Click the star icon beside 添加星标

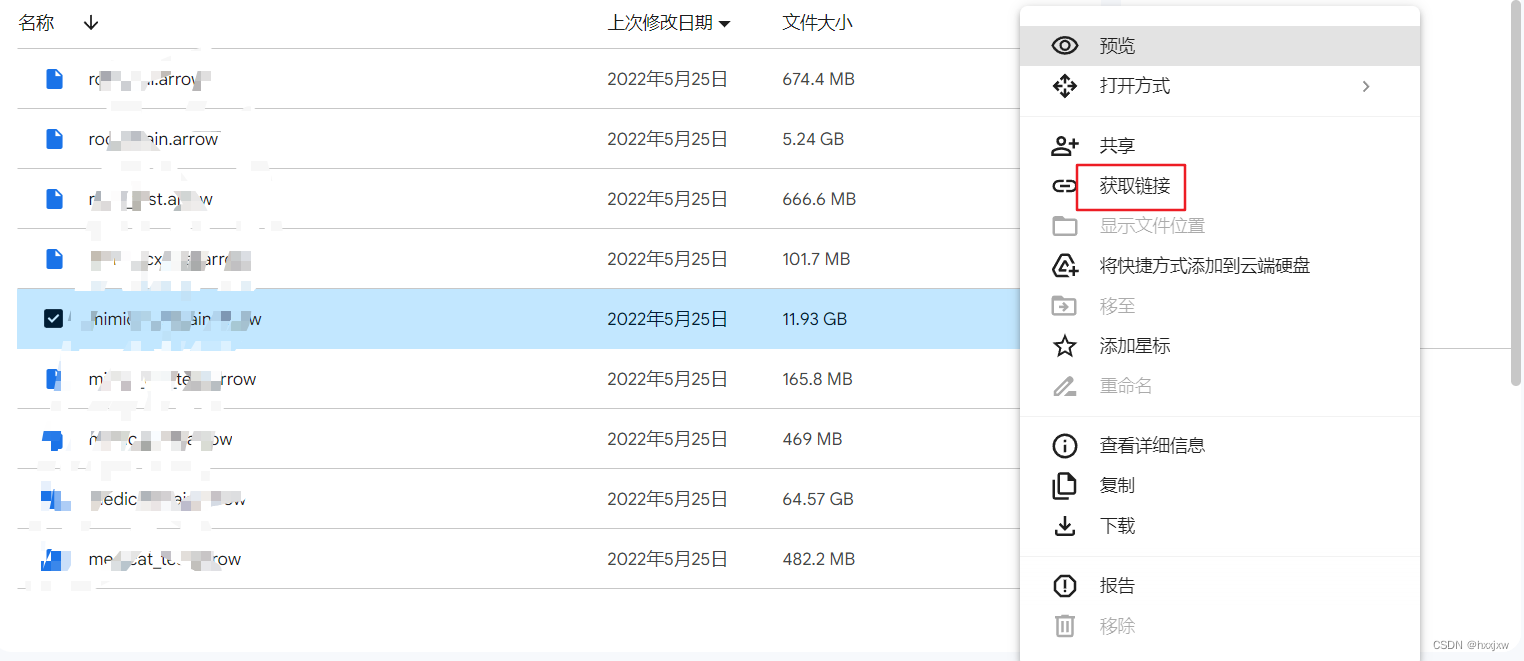(1065, 345)
